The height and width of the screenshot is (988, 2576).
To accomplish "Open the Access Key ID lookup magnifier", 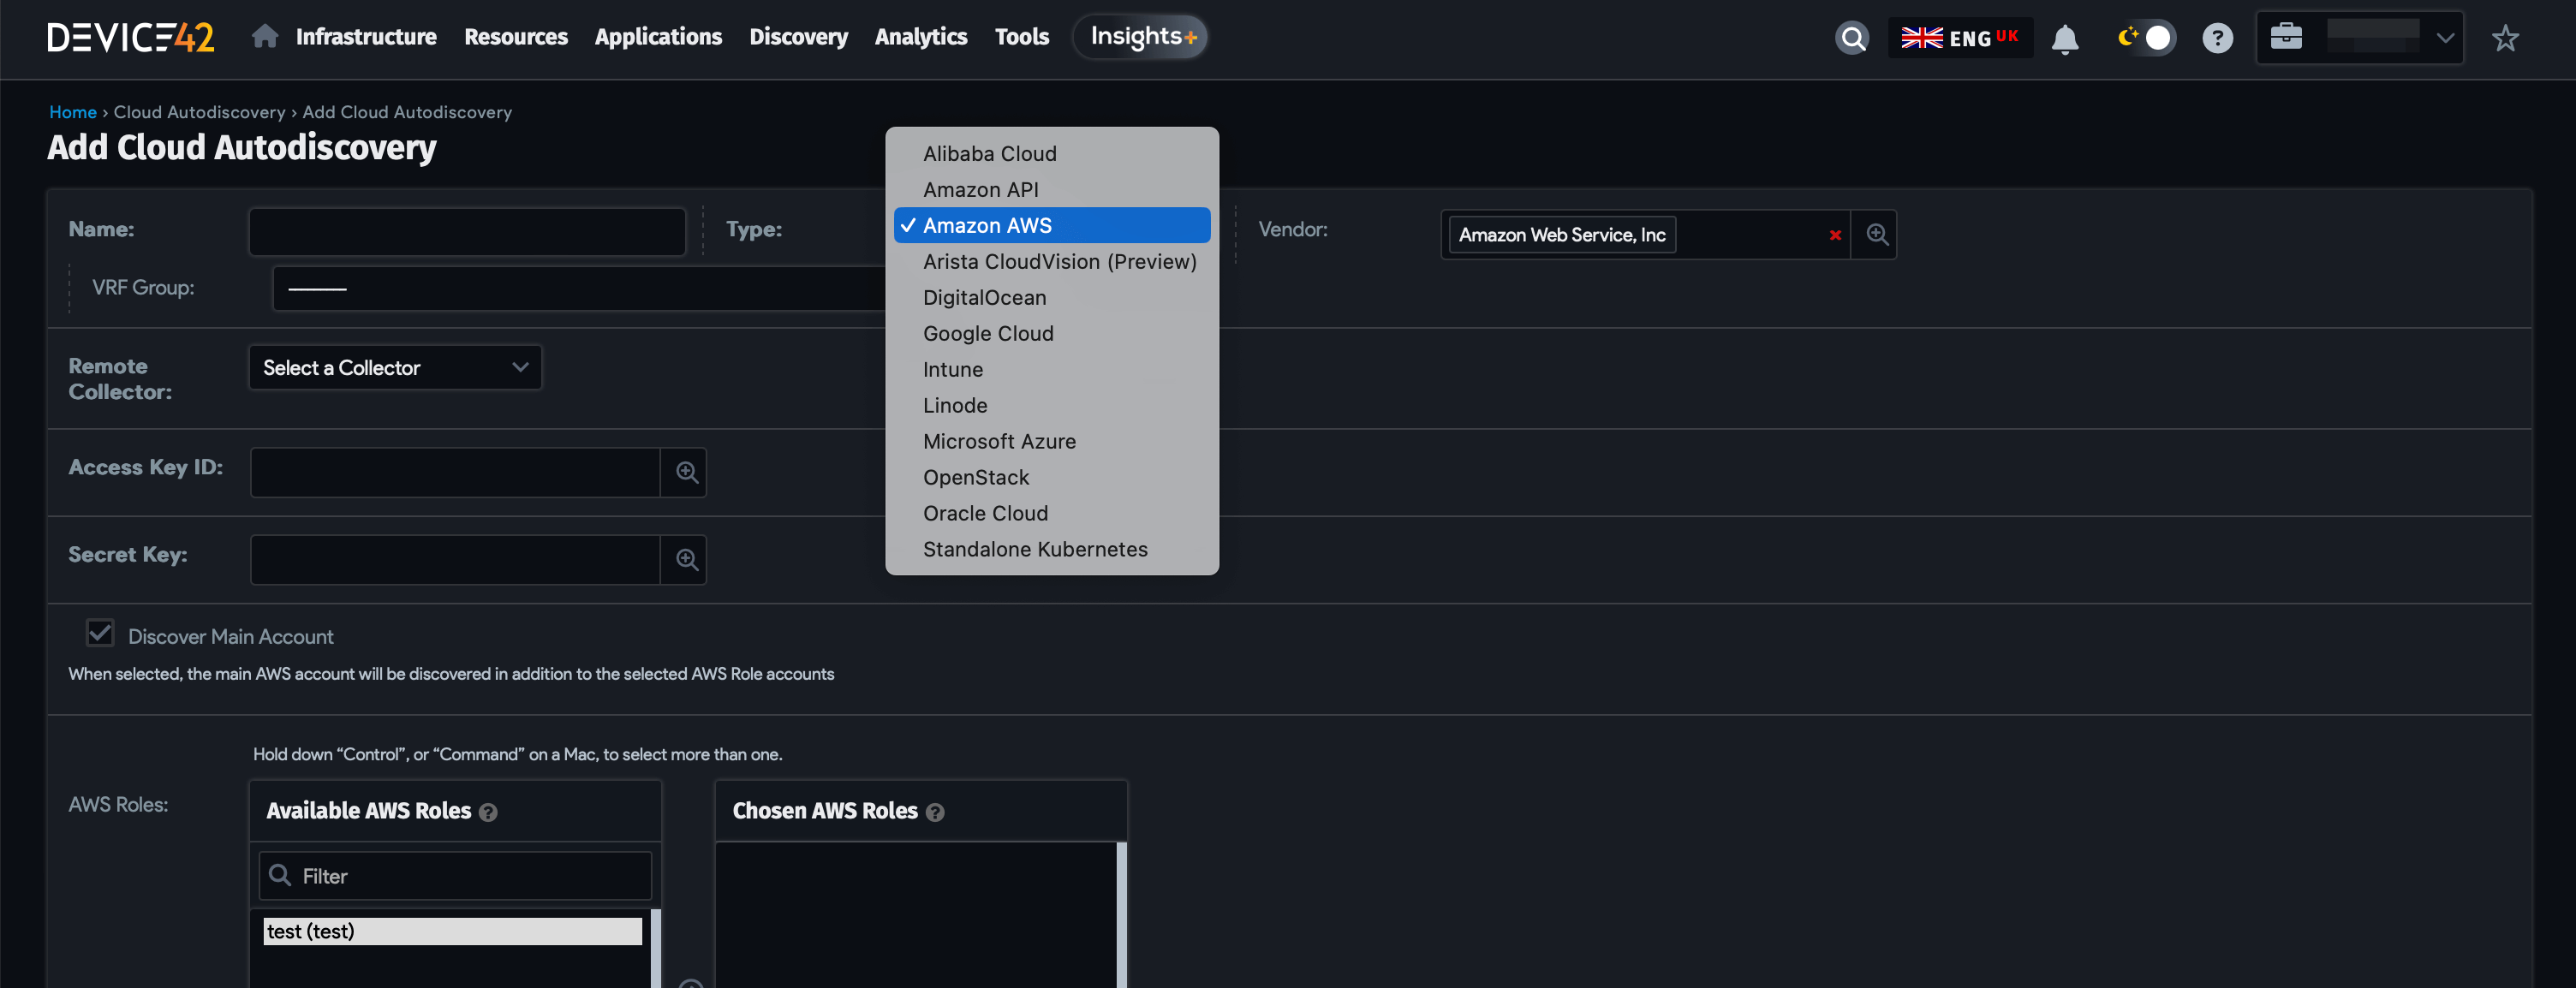I will [684, 472].
